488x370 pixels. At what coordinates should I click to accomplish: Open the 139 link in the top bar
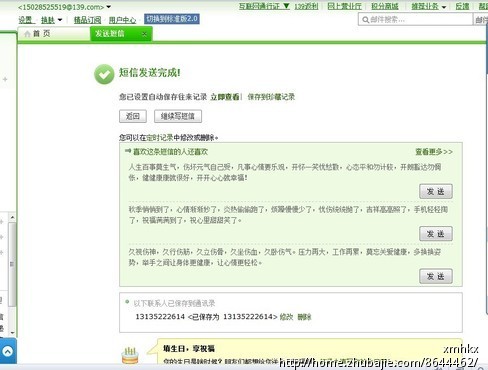306,6
